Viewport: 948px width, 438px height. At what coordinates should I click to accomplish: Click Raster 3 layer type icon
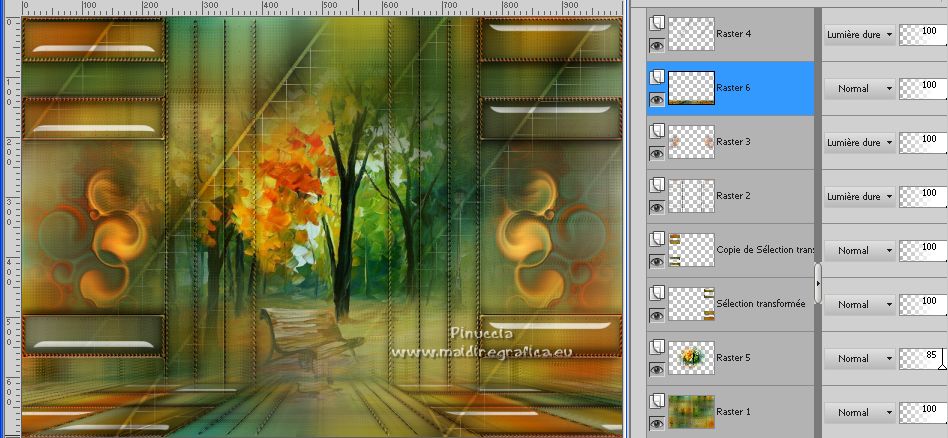pyautogui.click(x=657, y=131)
